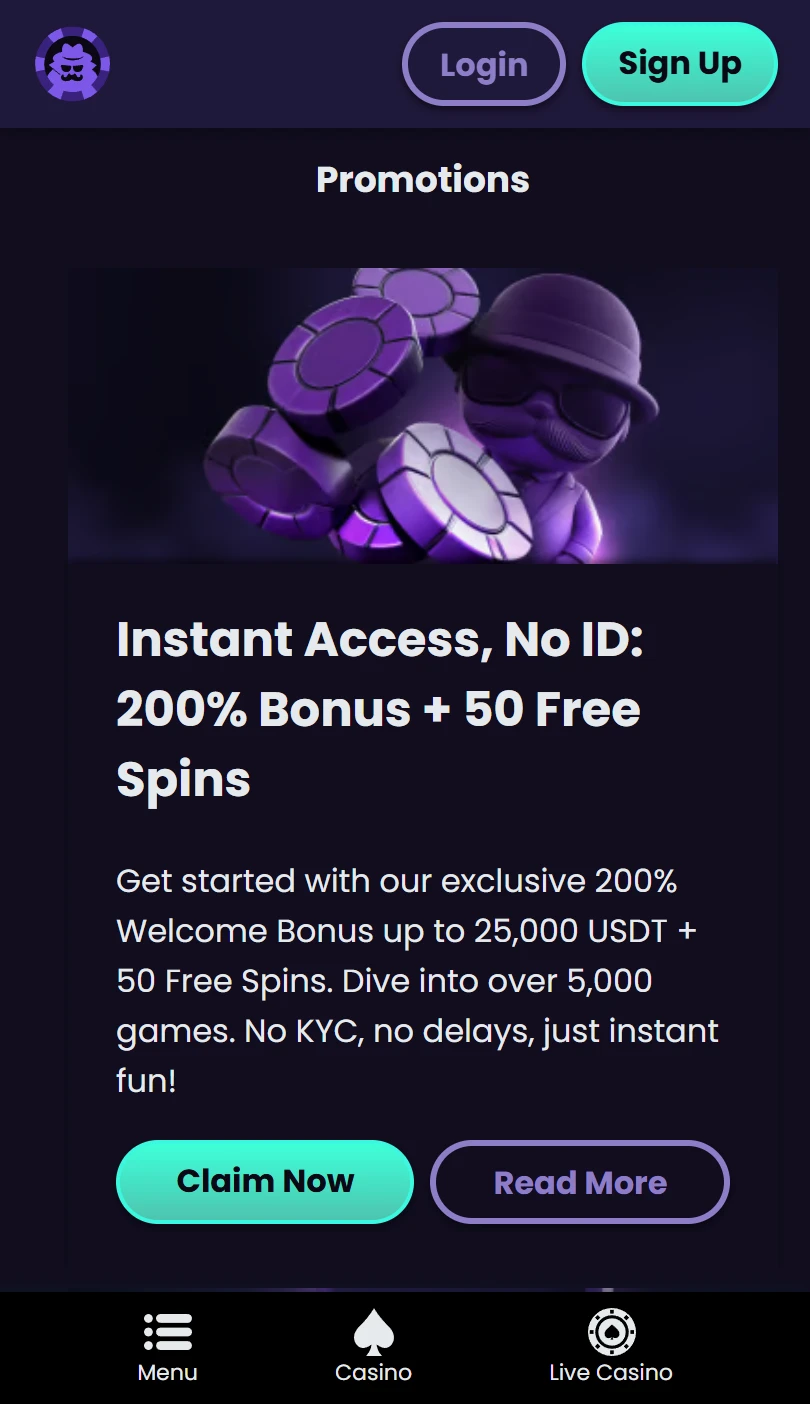810x1404 pixels.
Task: Tap the Live Casino chip icon
Action: coord(611,1331)
